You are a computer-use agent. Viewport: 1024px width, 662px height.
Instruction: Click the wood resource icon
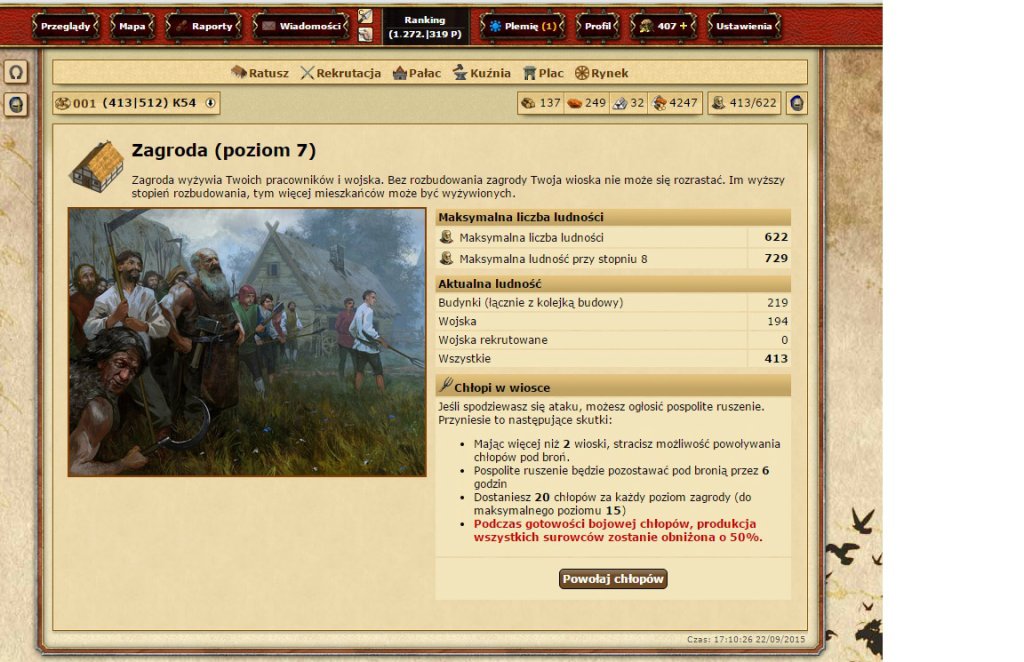[528, 102]
